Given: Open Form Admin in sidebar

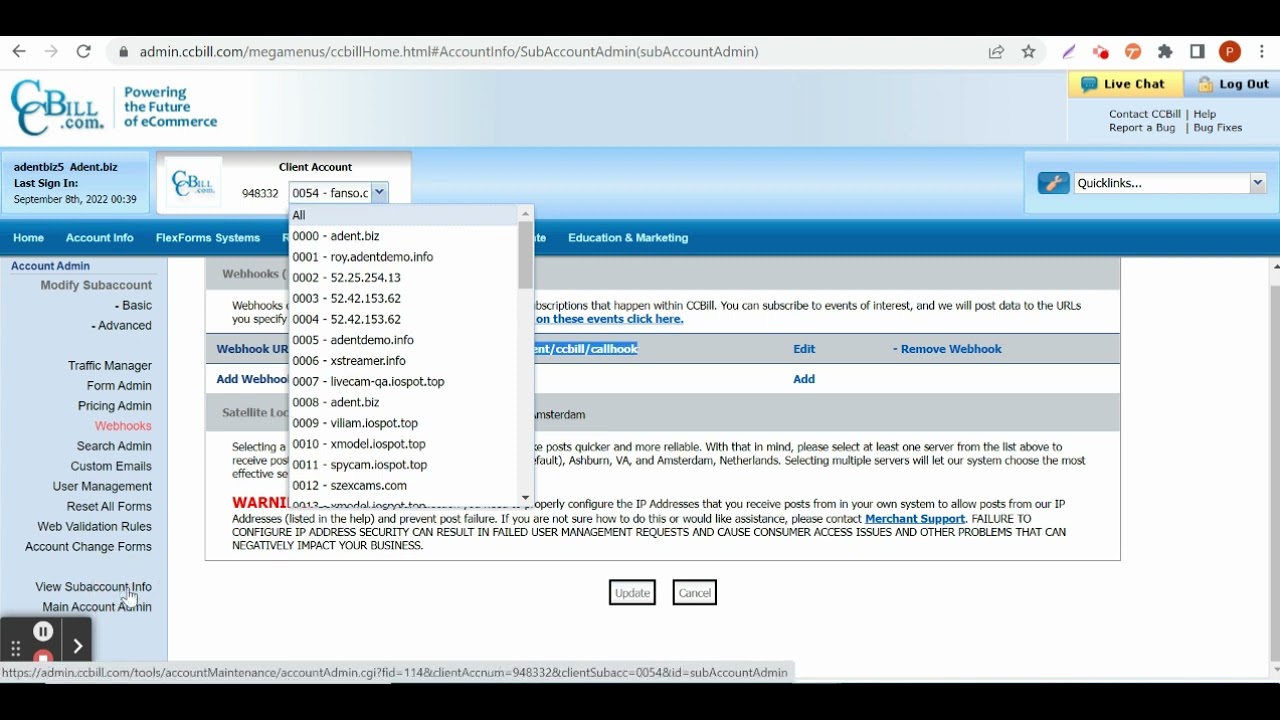Looking at the screenshot, I should tap(119, 386).
